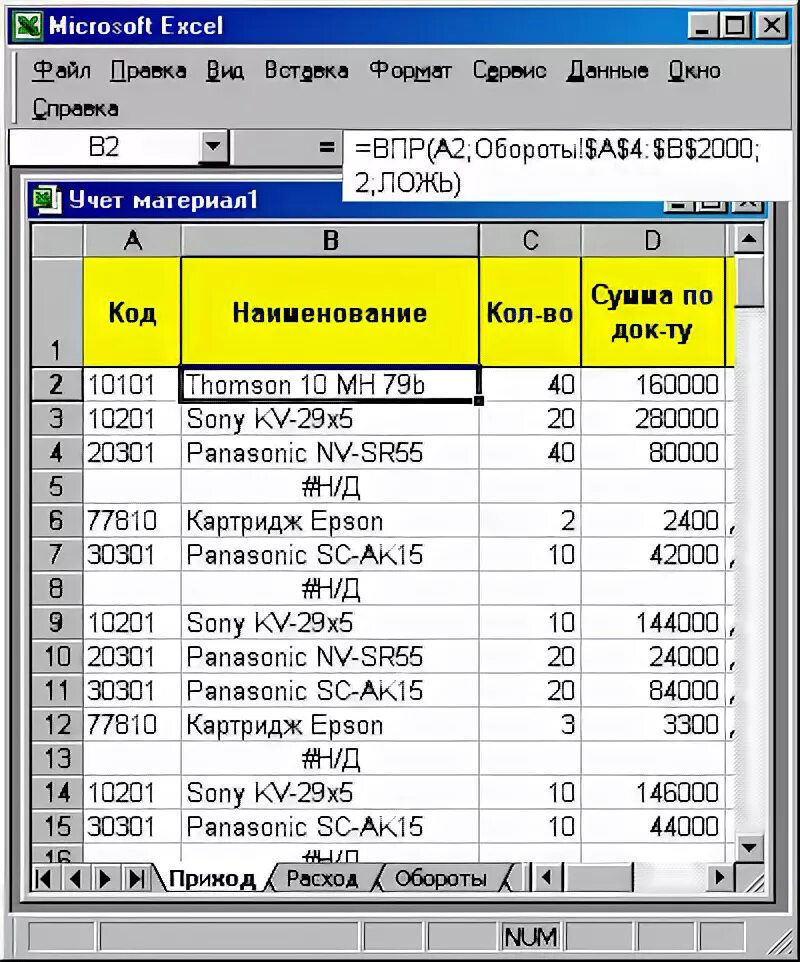The image size is (800, 962).
Task: Switch to the Приход sheet tab
Action: [x=212, y=879]
